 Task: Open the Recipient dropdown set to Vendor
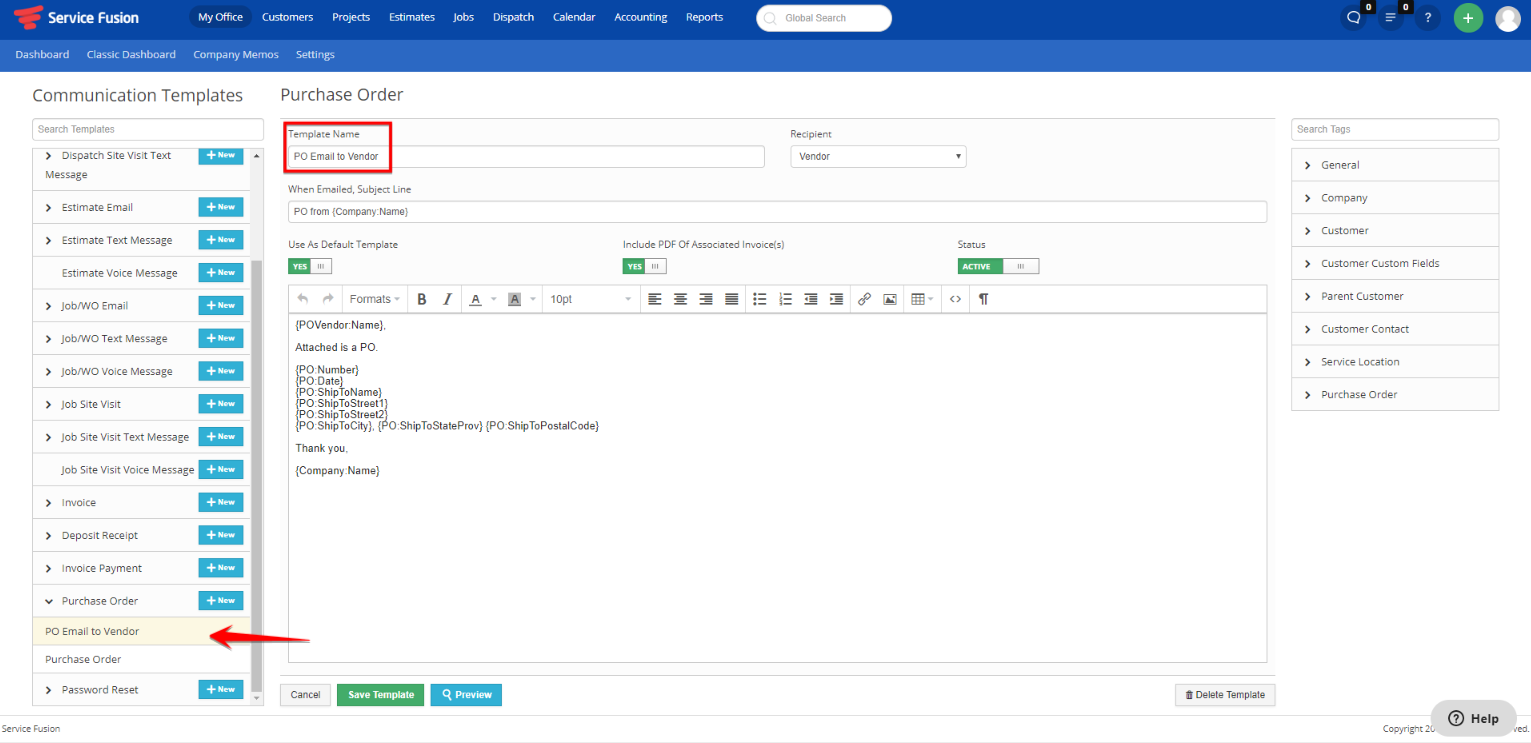tap(878, 157)
